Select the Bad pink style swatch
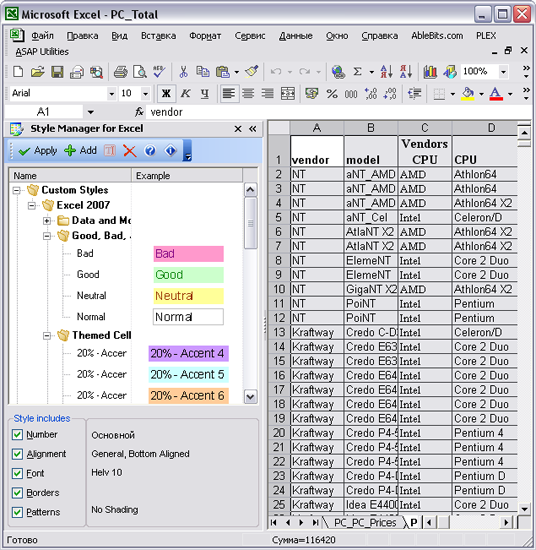Screen dimensions: 536x550 [188, 254]
